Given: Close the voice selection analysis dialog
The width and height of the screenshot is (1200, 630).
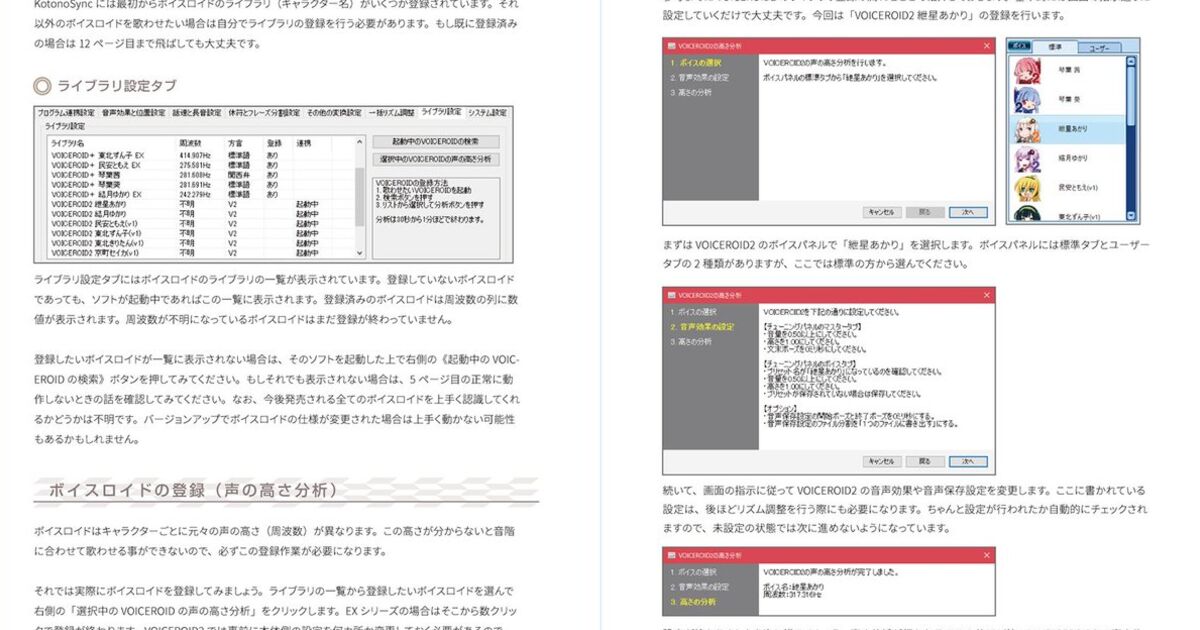Looking at the screenshot, I should click(986, 46).
